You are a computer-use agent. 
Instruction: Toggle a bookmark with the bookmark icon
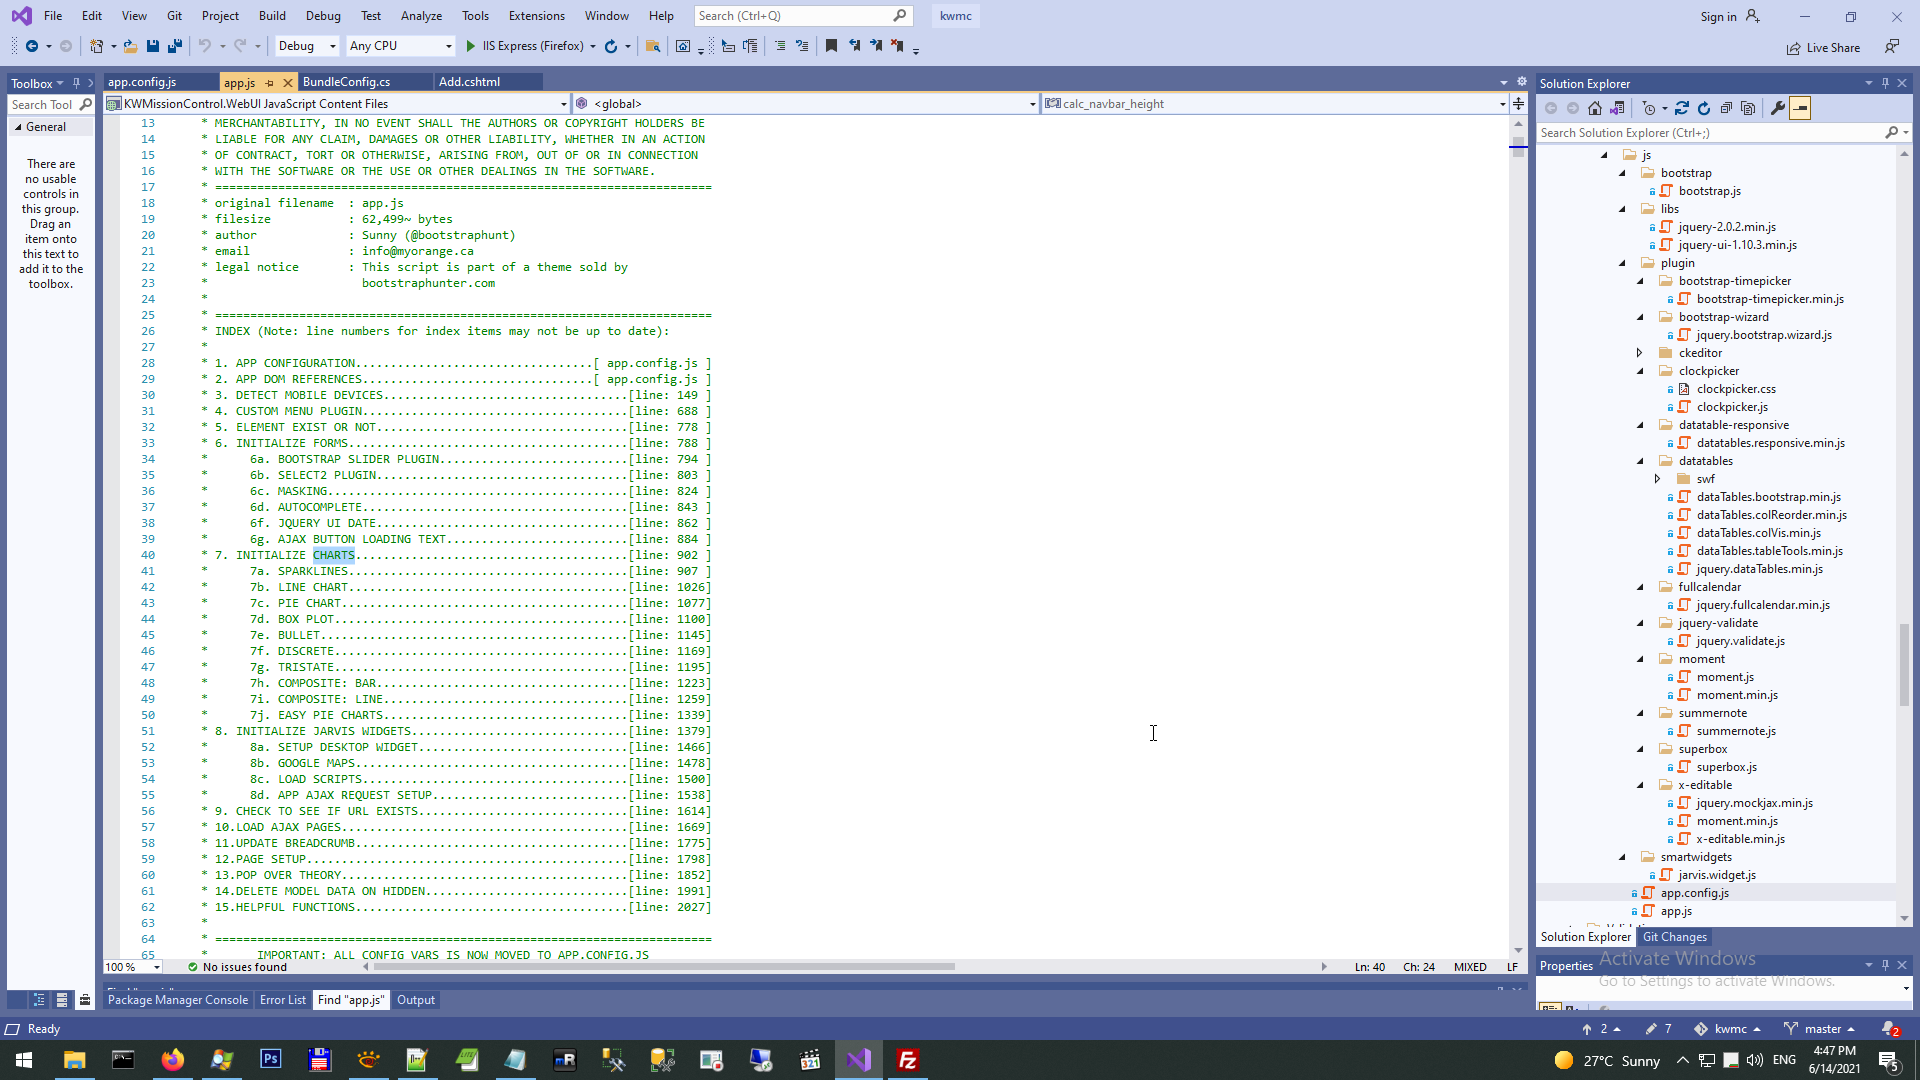[831, 46]
